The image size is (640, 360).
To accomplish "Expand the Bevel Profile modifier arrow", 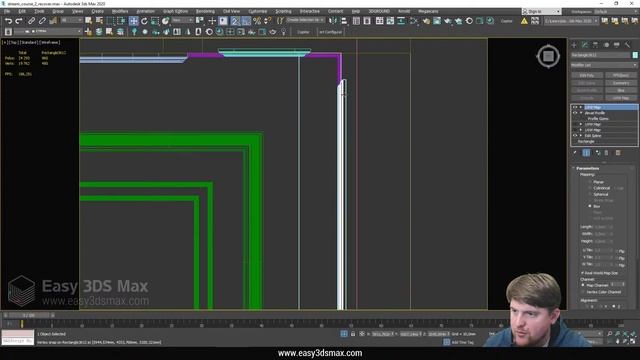I will click(581, 113).
